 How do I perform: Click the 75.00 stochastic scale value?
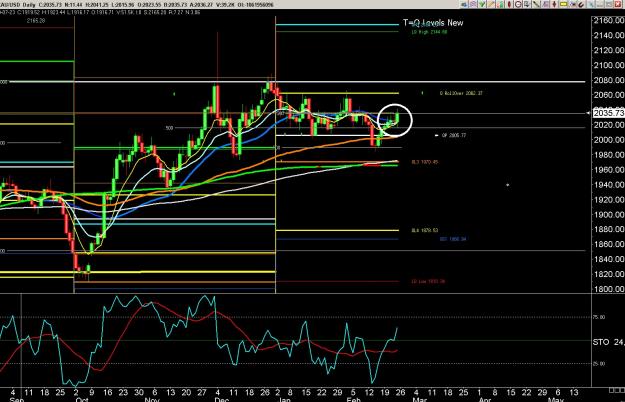click(x=599, y=317)
